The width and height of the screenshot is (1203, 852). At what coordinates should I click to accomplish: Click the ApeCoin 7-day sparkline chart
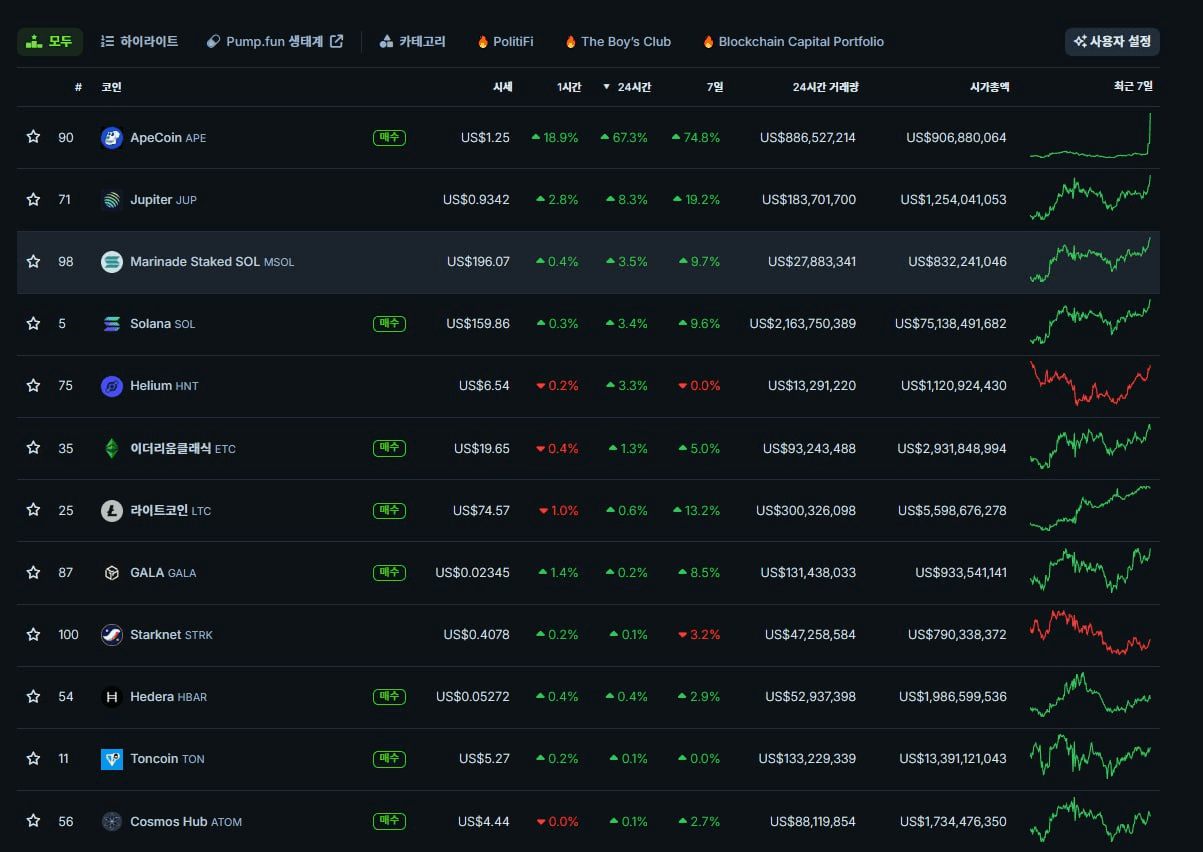(1090, 137)
